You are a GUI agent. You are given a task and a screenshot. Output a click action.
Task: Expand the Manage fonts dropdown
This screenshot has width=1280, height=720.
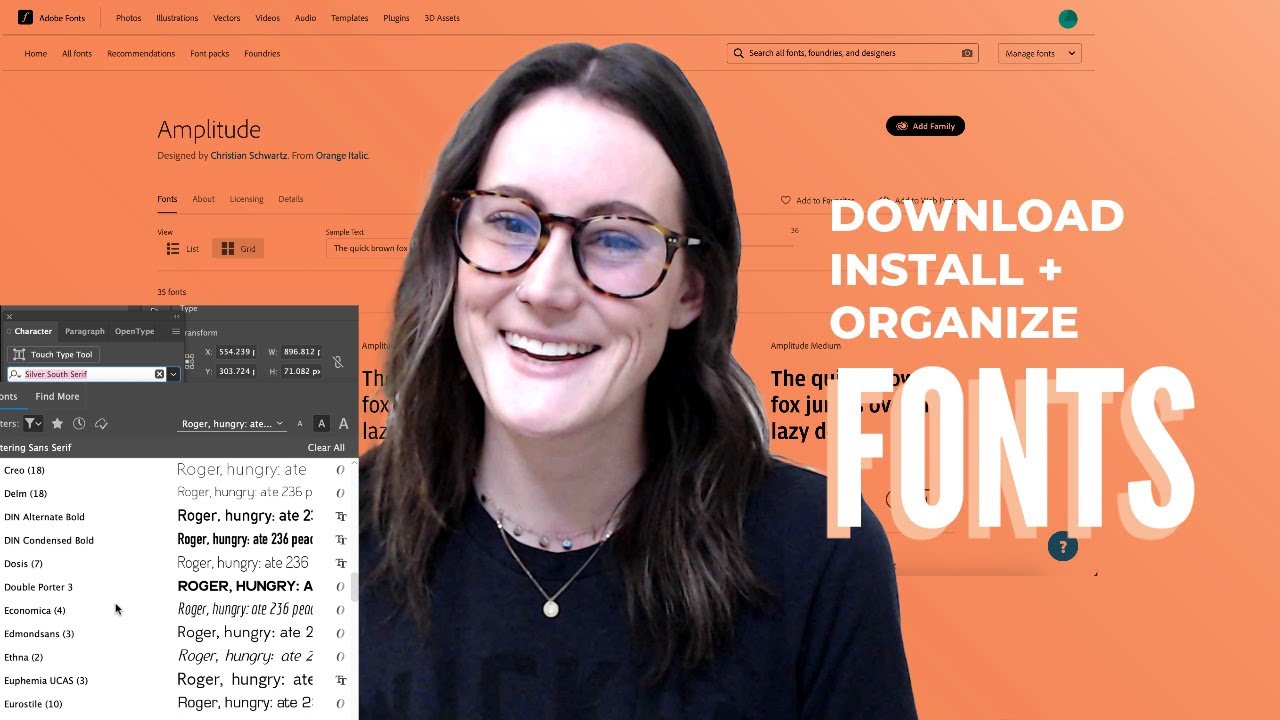[1040, 53]
